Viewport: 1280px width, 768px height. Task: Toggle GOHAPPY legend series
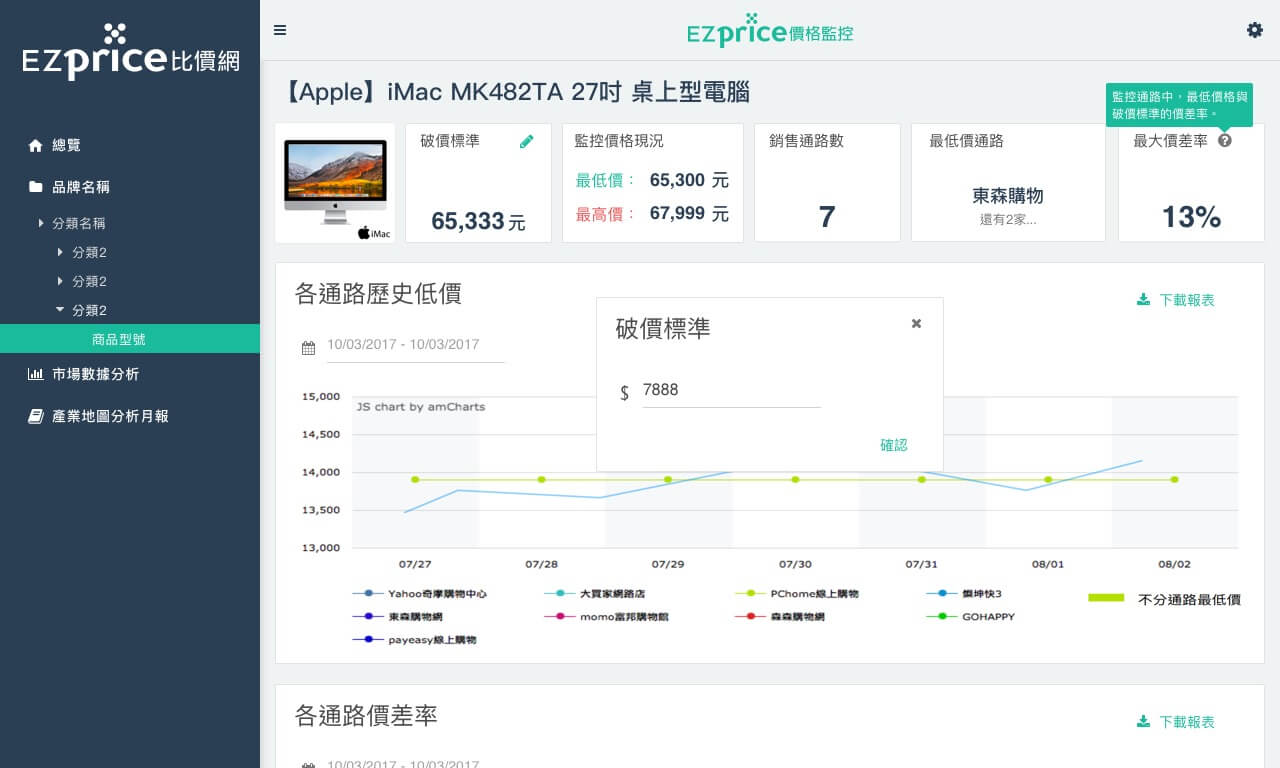tap(970, 617)
